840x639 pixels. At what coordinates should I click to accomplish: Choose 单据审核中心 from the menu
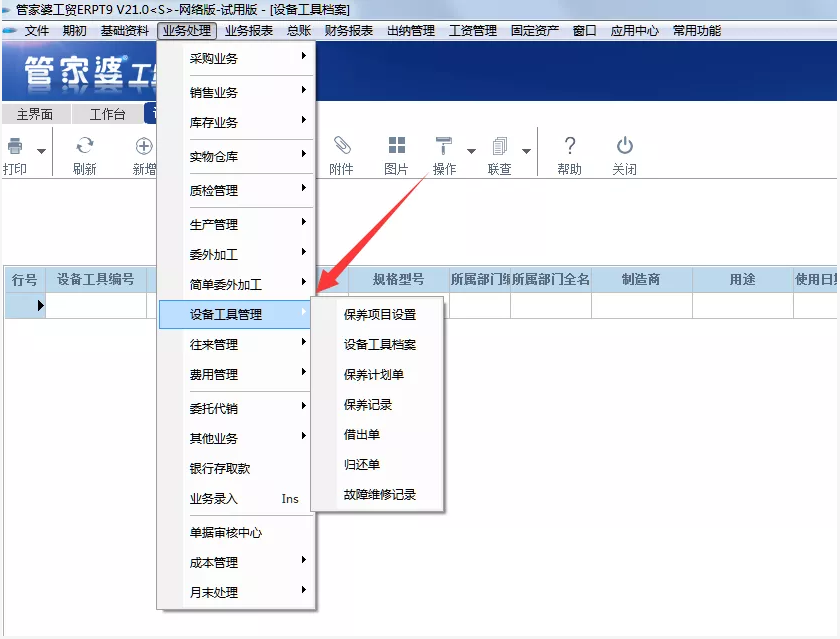pyautogui.click(x=236, y=532)
